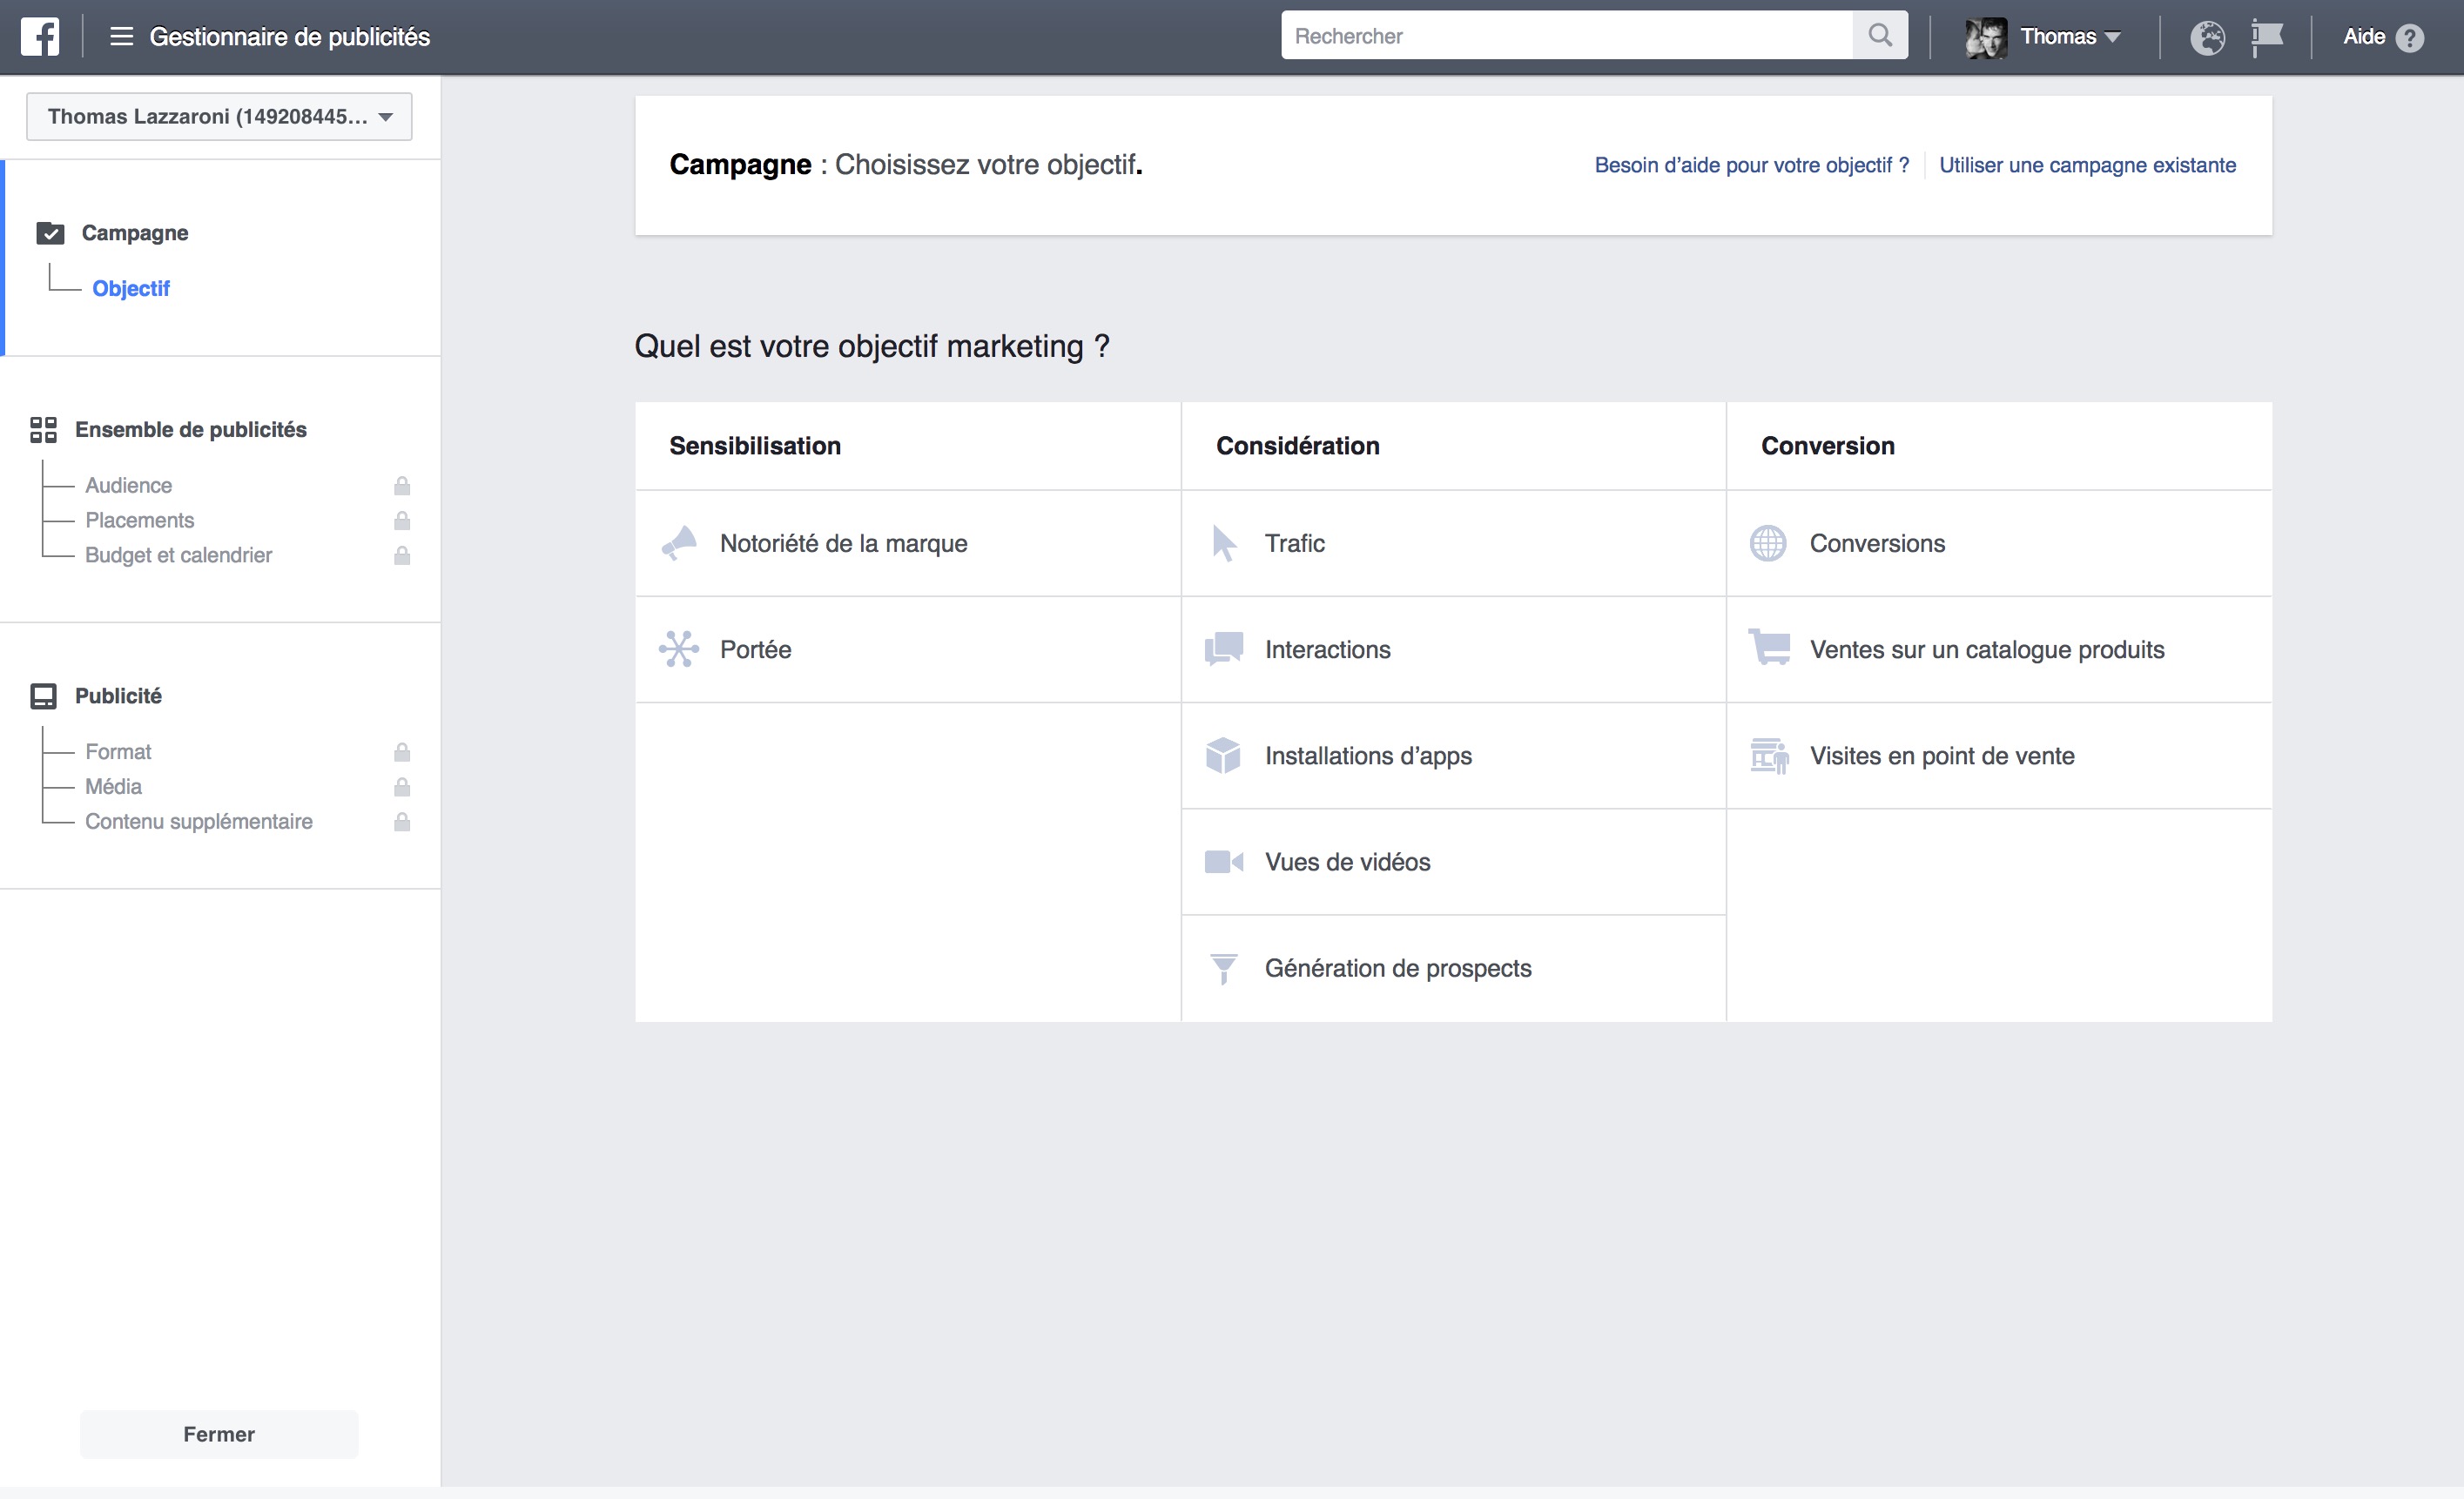This screenshot has width=2464, height=1499.
Task: Open the Publicité section in sidebar
Action: [x=118, y=695]
